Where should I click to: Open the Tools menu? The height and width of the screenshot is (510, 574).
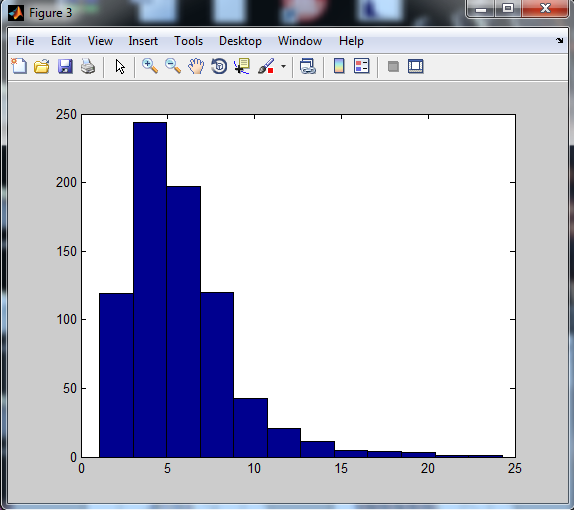(x=189, y=41)
